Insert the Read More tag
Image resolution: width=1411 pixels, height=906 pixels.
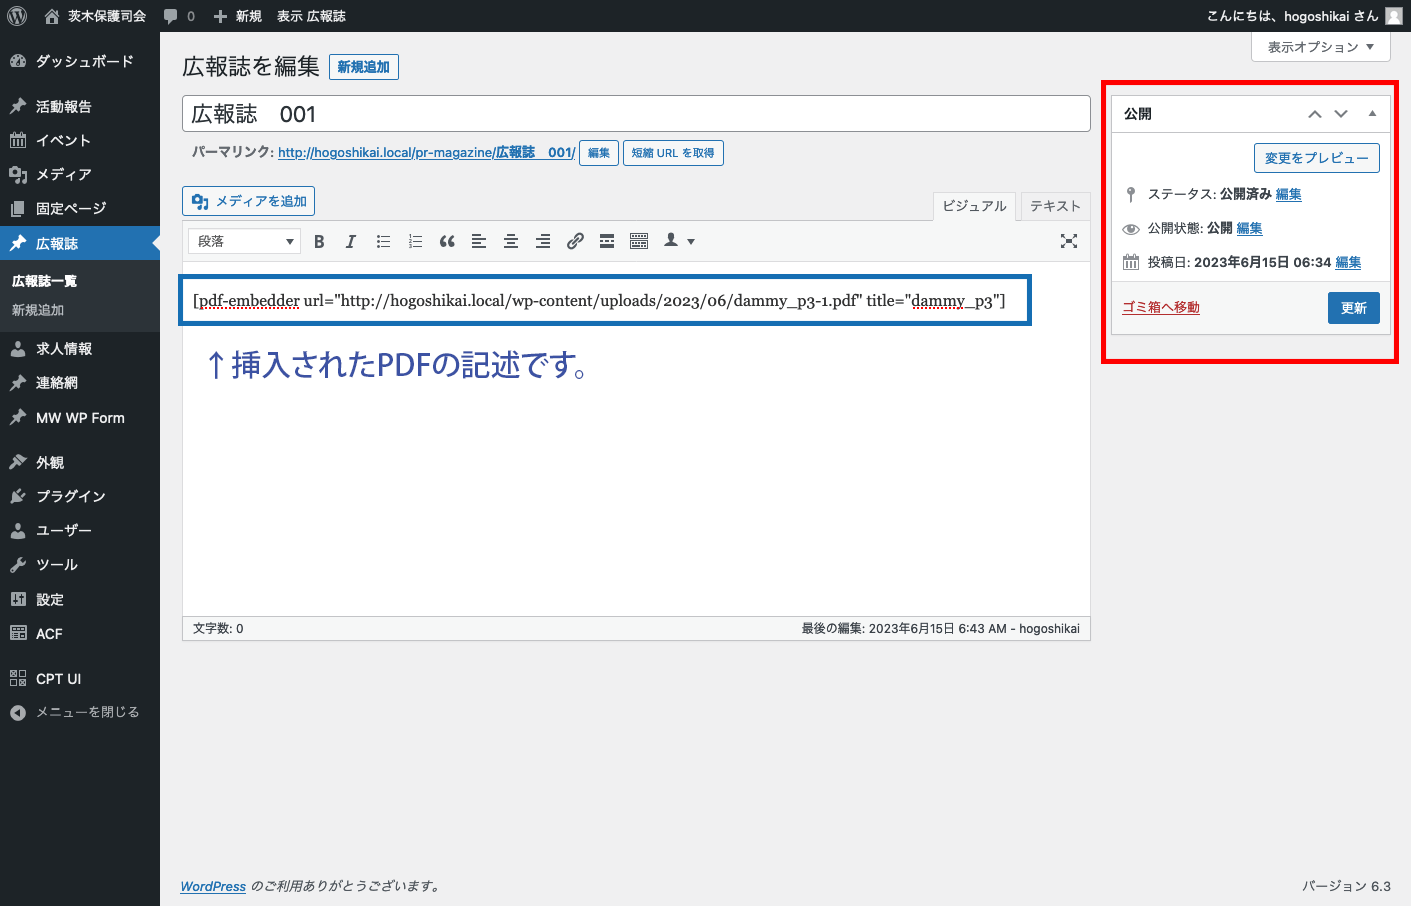(607, 241)
